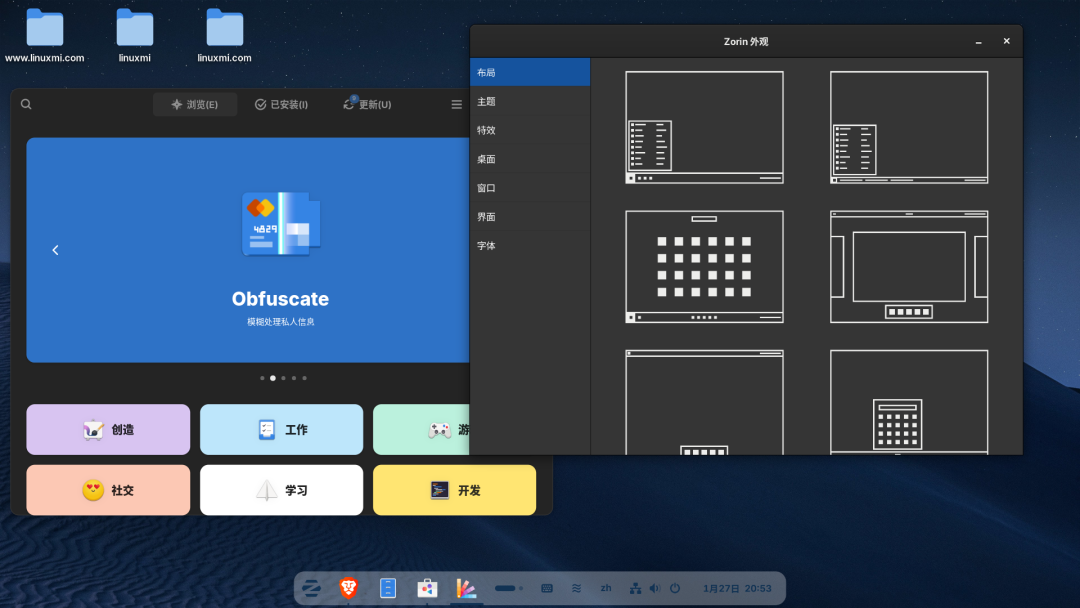The height and width of the screenshot is (608, 1080).
Task: Open the power menu from the tray
Action: pyautogui.click(x=677, y=588)
